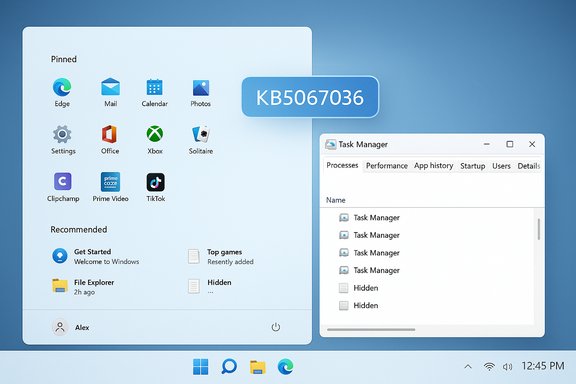Click the Task Manager vertical scrollbar

[x=539, y=229]
